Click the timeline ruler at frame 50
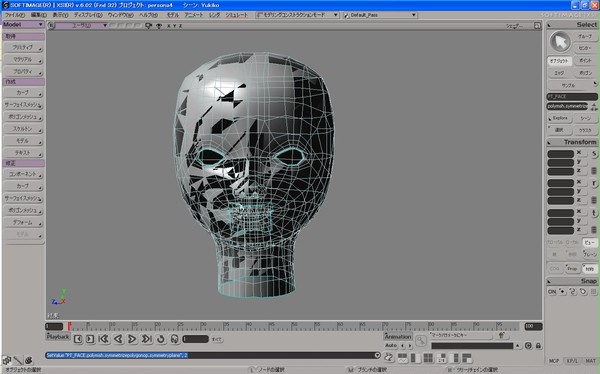 pyautogui.click(x=293, y=326)
